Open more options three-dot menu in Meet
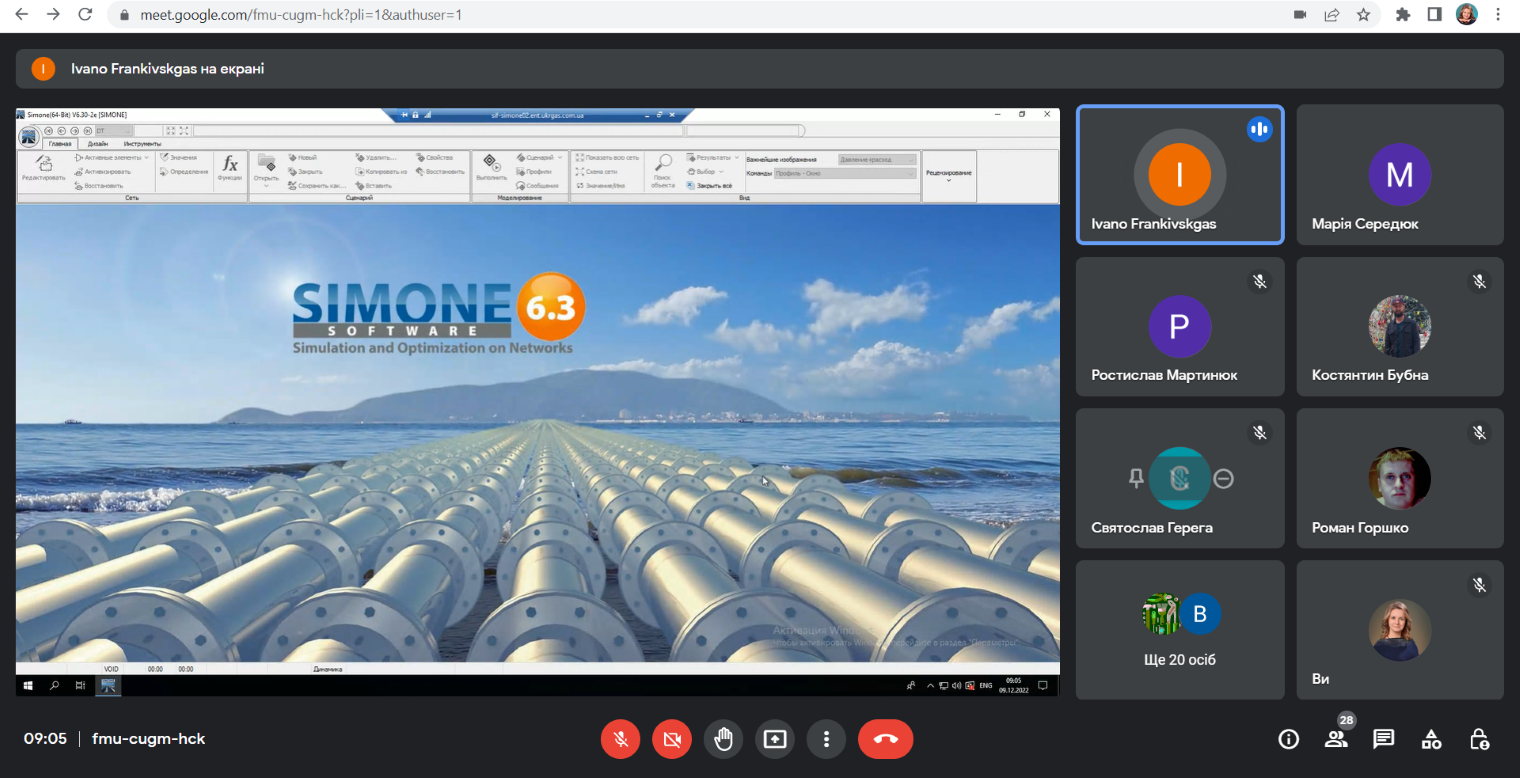 click(x=826, y=739)
